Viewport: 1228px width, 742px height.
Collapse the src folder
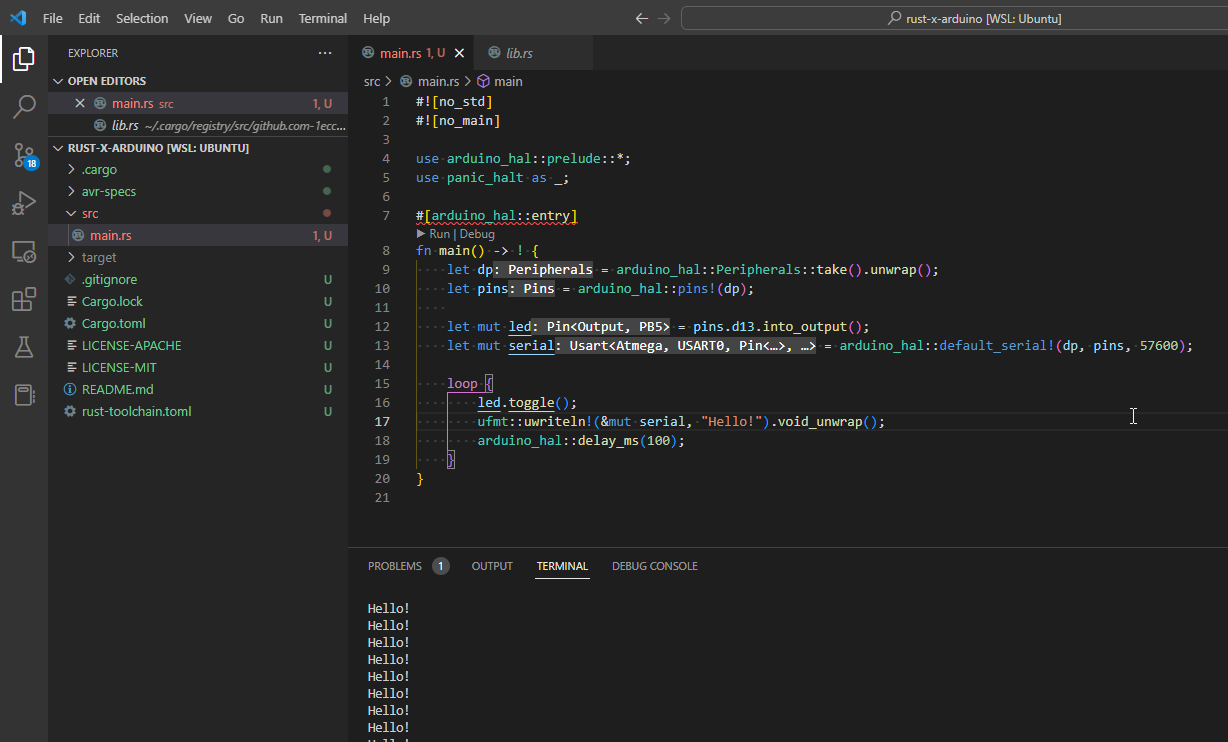click(x=89, y=213)
